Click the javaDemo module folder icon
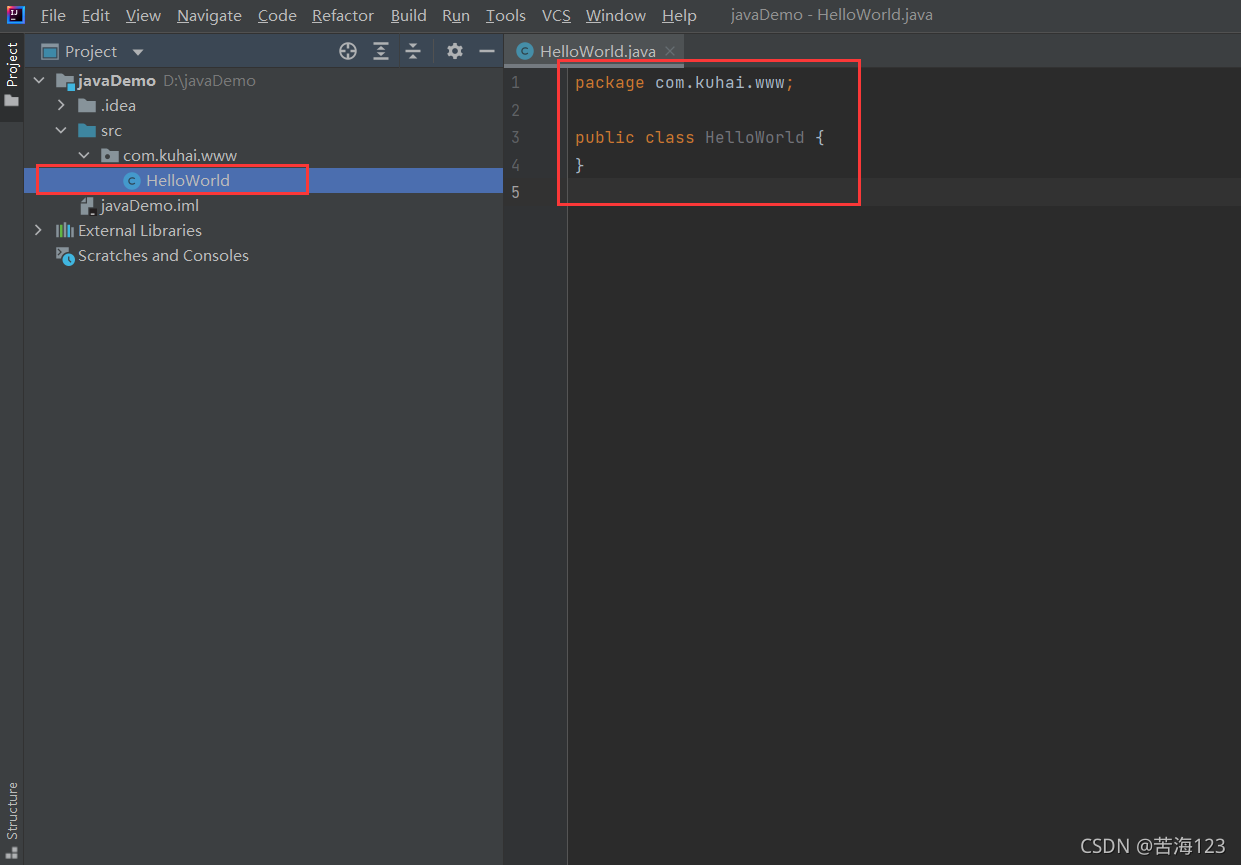This screenshot has height=865, width=1241. pyautogui.click(x=65, y=81)
